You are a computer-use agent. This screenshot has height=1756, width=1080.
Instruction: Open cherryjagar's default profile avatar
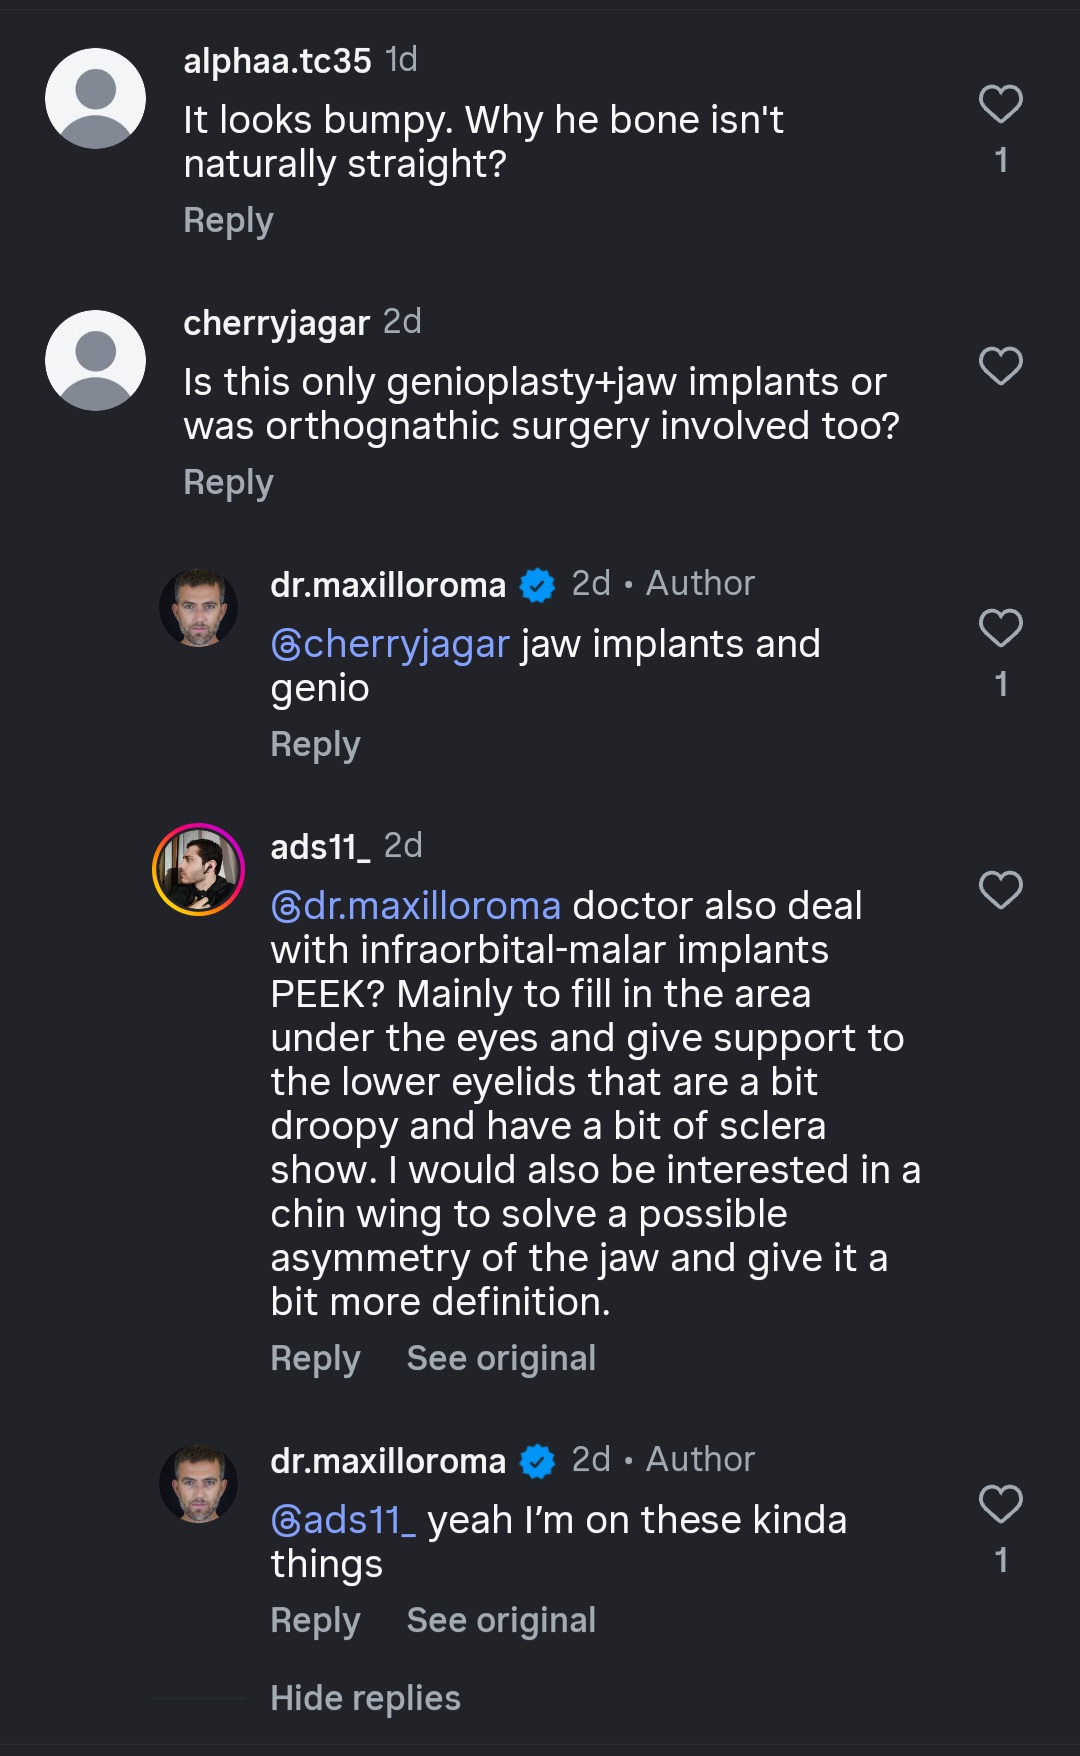[x=96, y=360]
